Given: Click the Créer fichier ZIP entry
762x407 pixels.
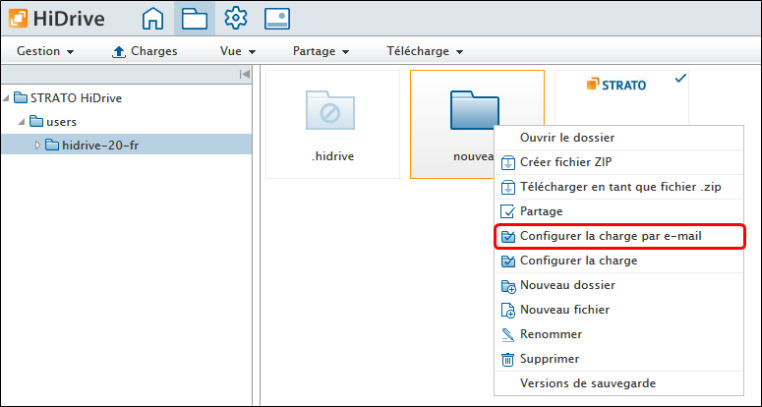Looking at the screenshot, I should 562,162.
